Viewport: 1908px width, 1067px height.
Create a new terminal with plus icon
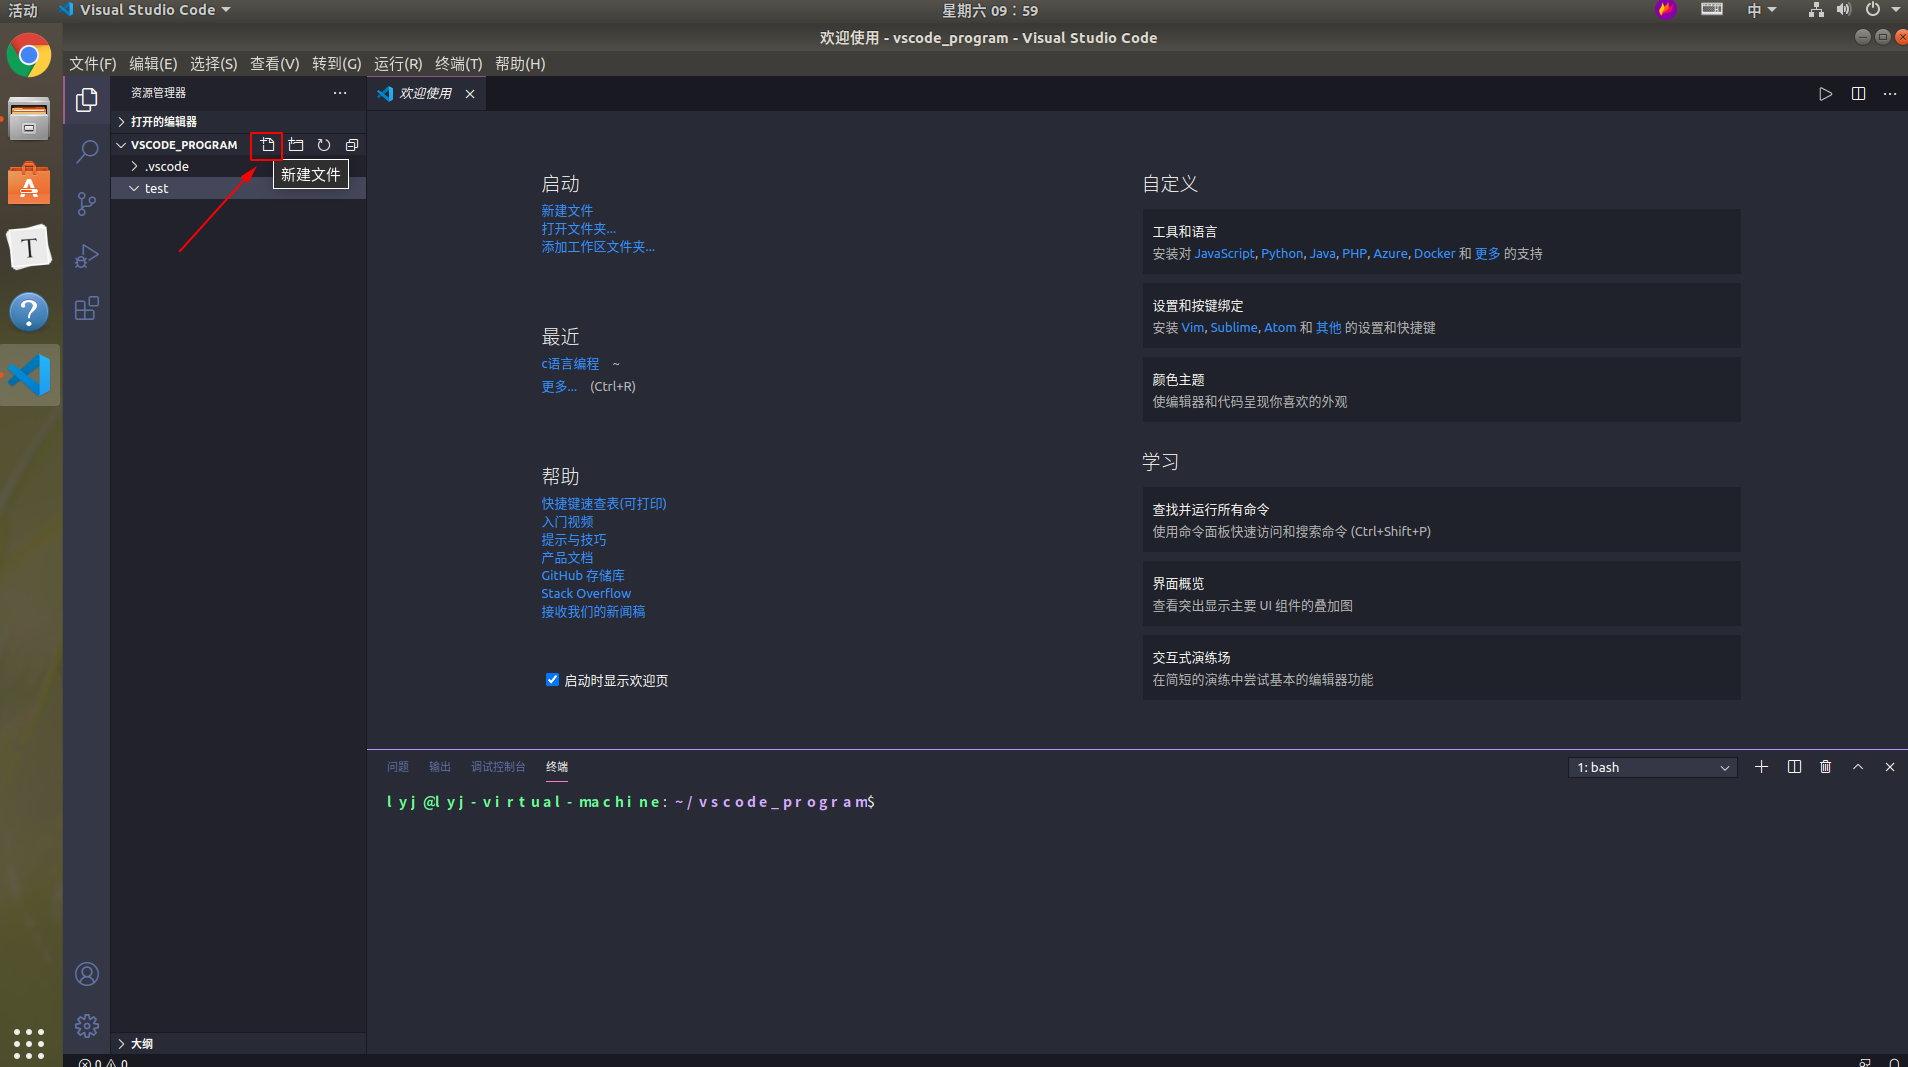tap(1762, 767)
